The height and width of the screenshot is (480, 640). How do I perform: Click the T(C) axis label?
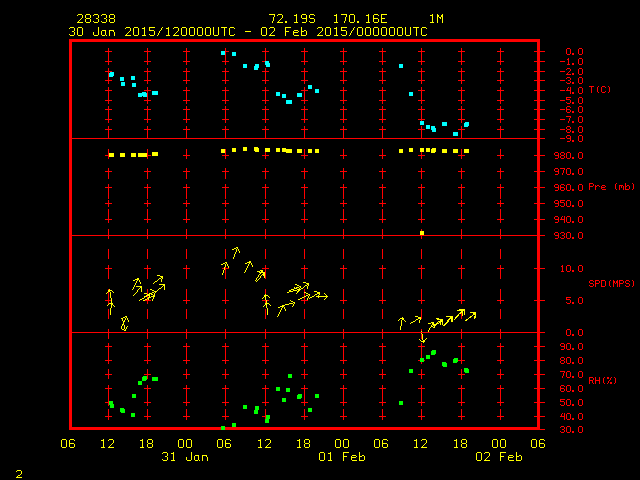(600, 89)
